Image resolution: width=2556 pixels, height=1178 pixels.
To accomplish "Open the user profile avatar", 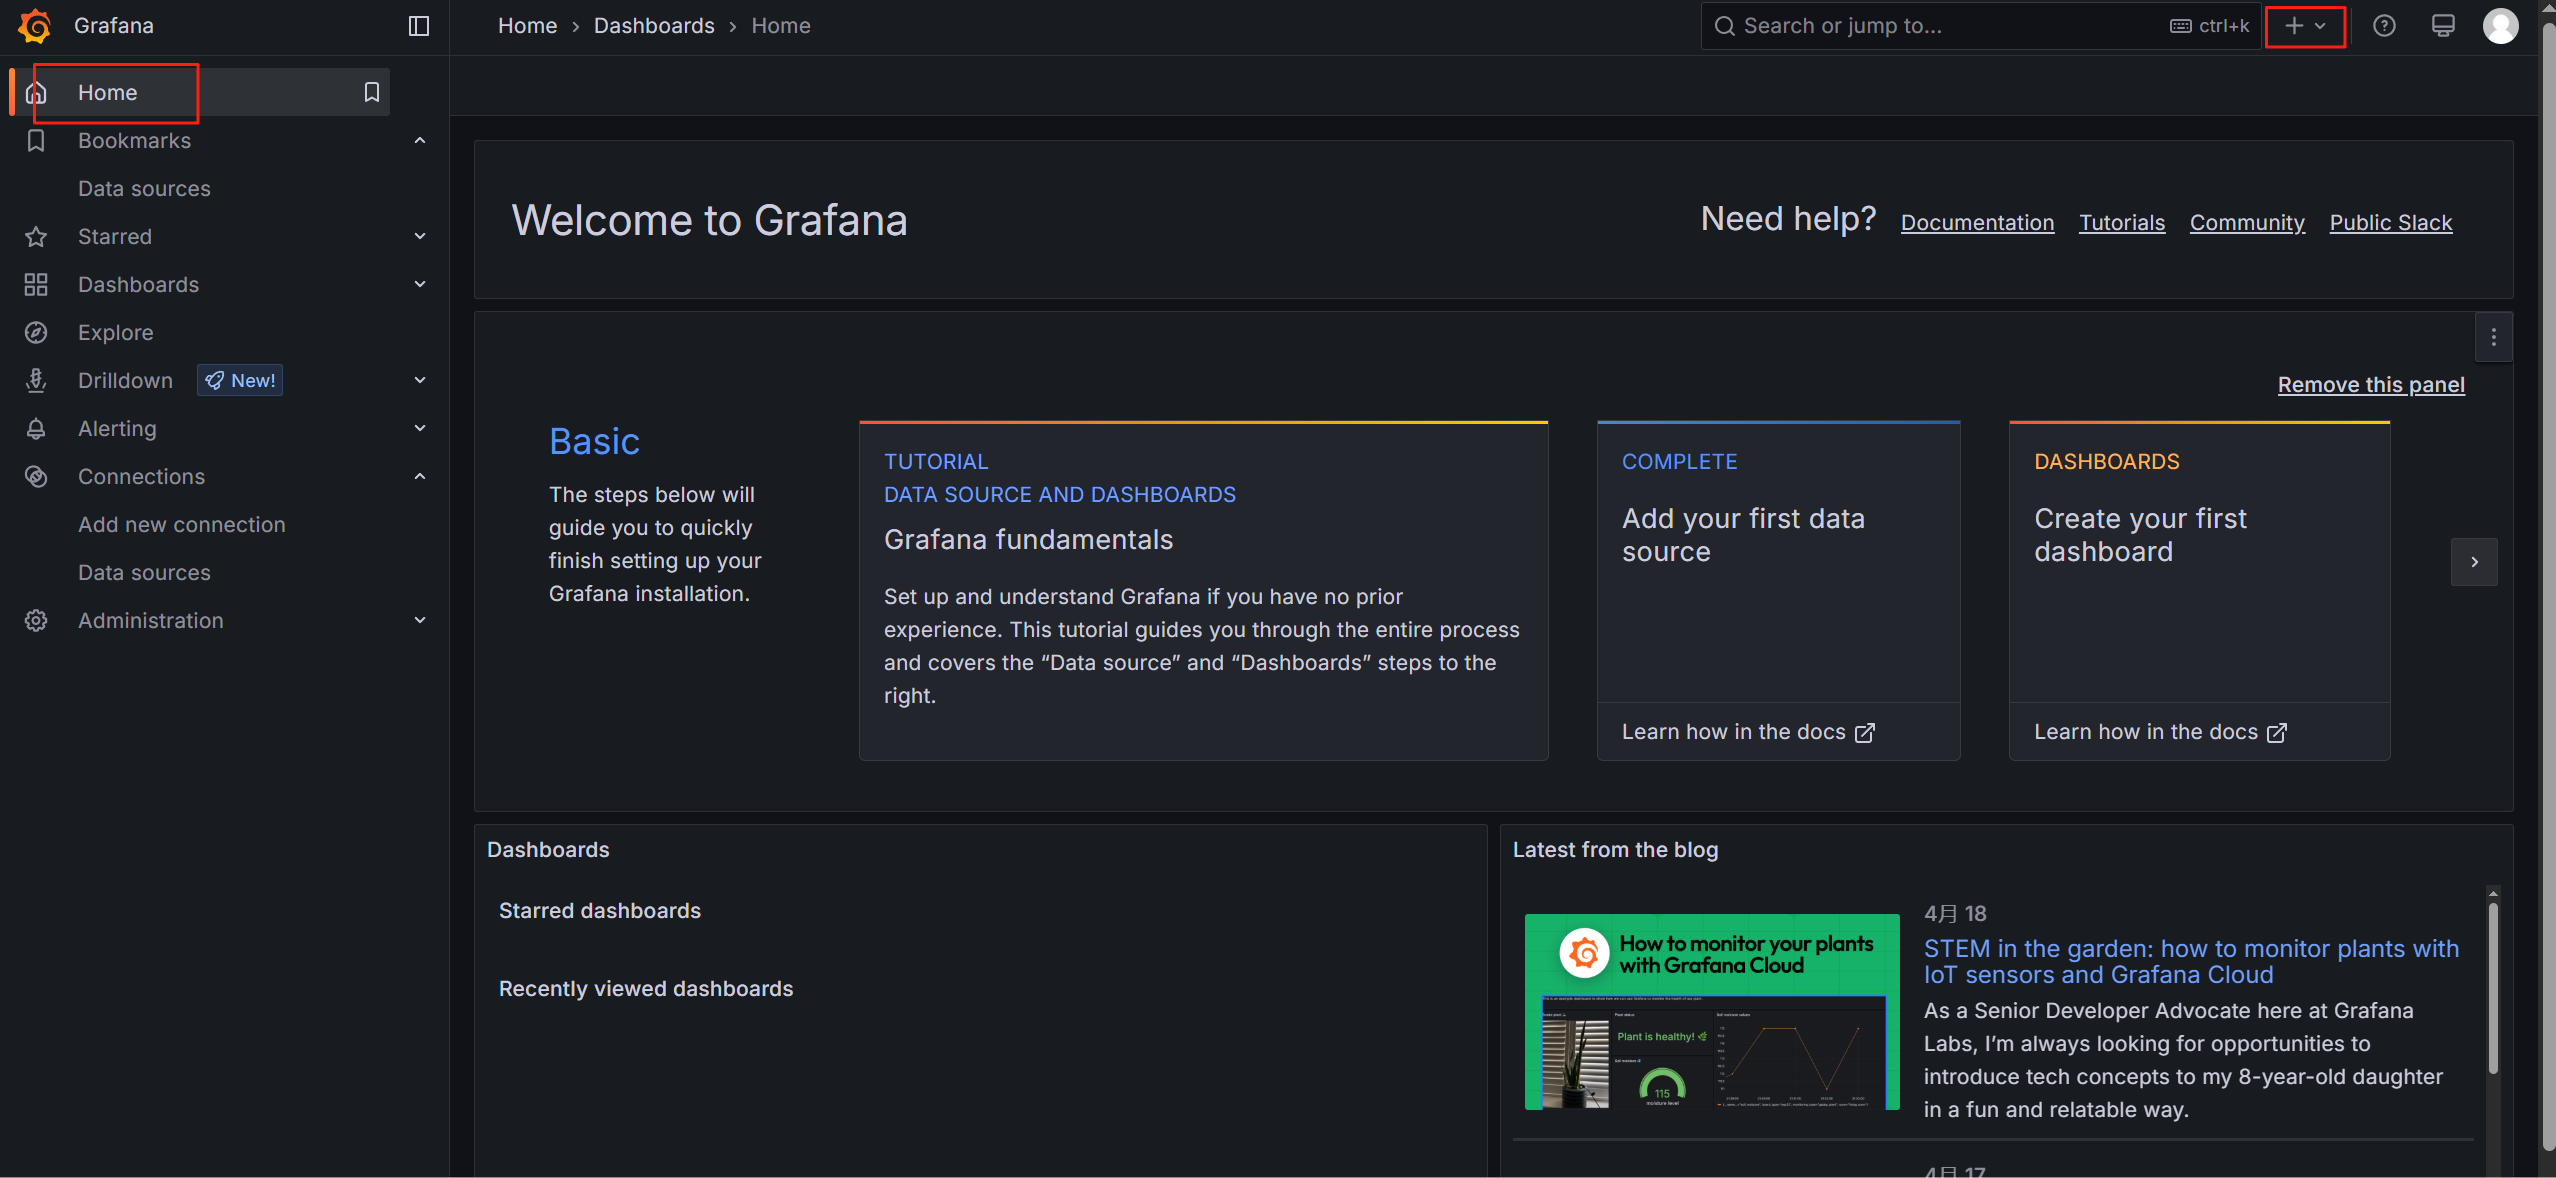I will 2500,26.
